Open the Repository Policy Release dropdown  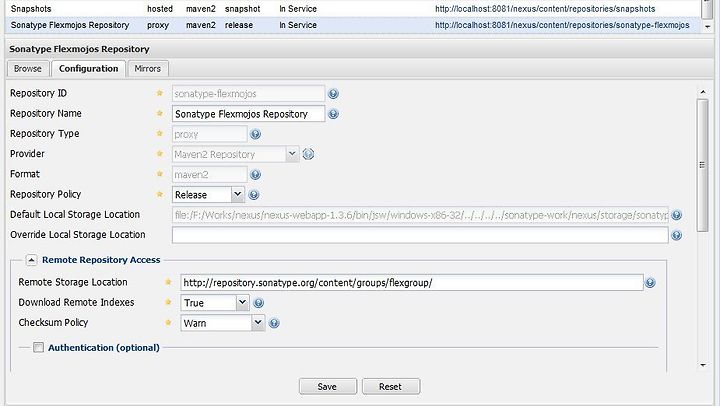pyautogui.click(x=237, y=194)
